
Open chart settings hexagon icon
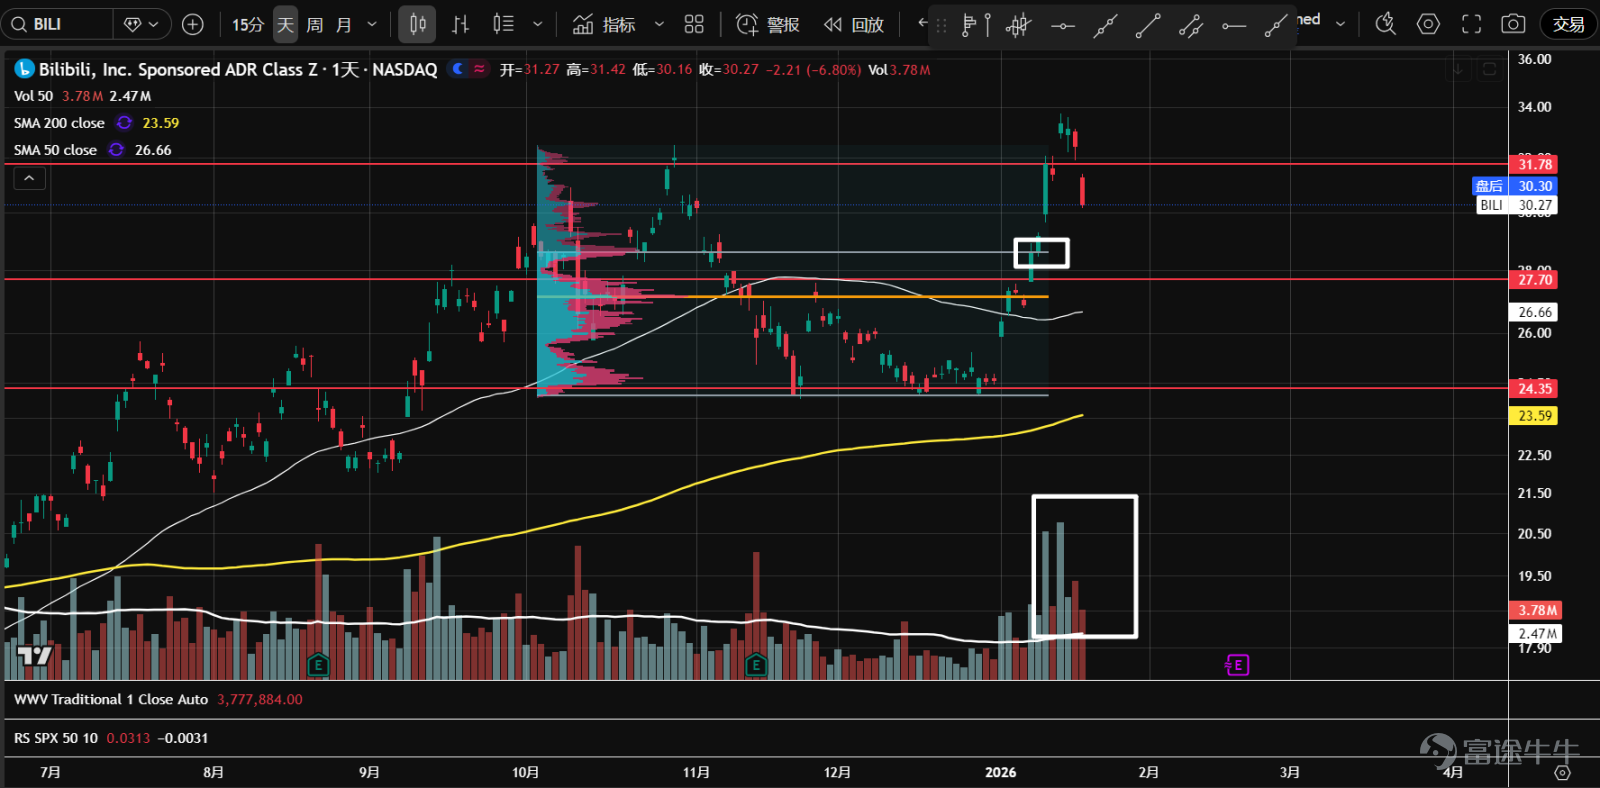1428,24
